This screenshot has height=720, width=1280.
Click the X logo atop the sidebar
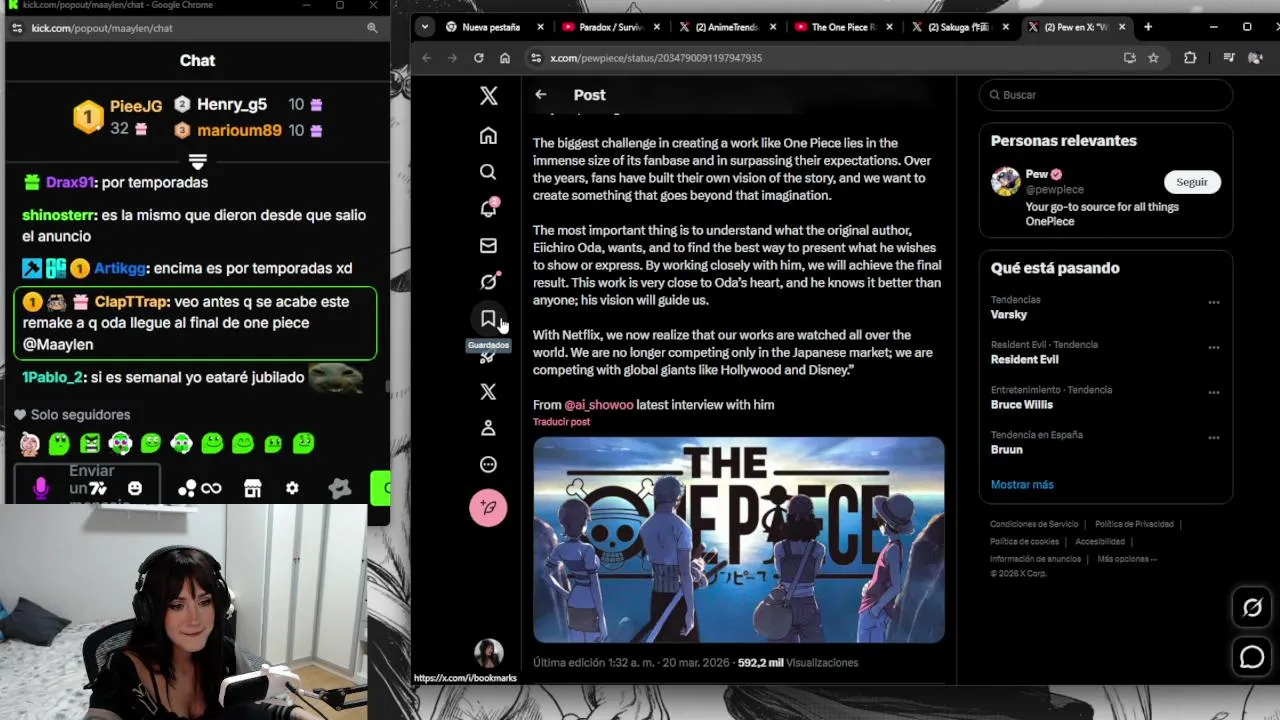[488, 95]
